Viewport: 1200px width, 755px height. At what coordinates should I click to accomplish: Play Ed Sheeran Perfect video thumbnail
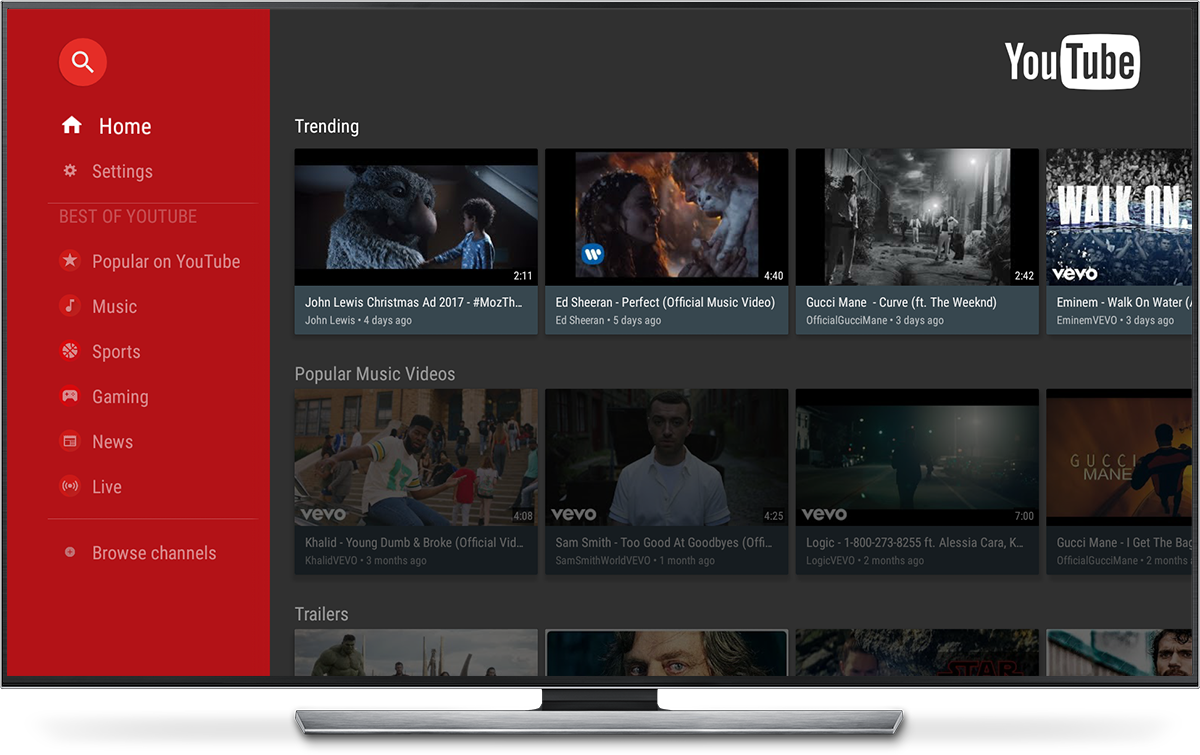click(666, 218)
